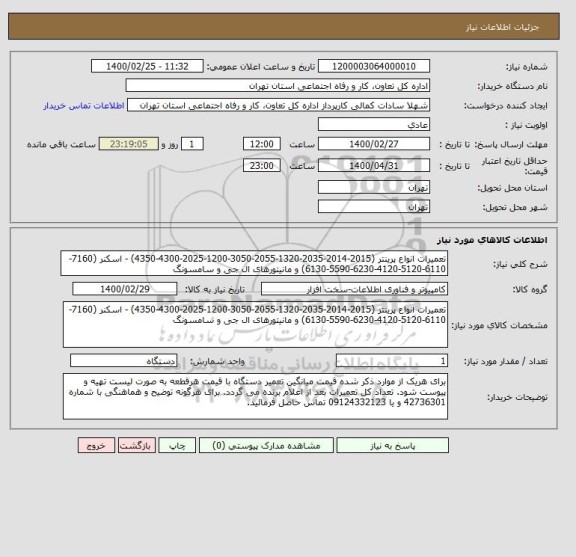Select the delivery city field تهران

[374, 206]
